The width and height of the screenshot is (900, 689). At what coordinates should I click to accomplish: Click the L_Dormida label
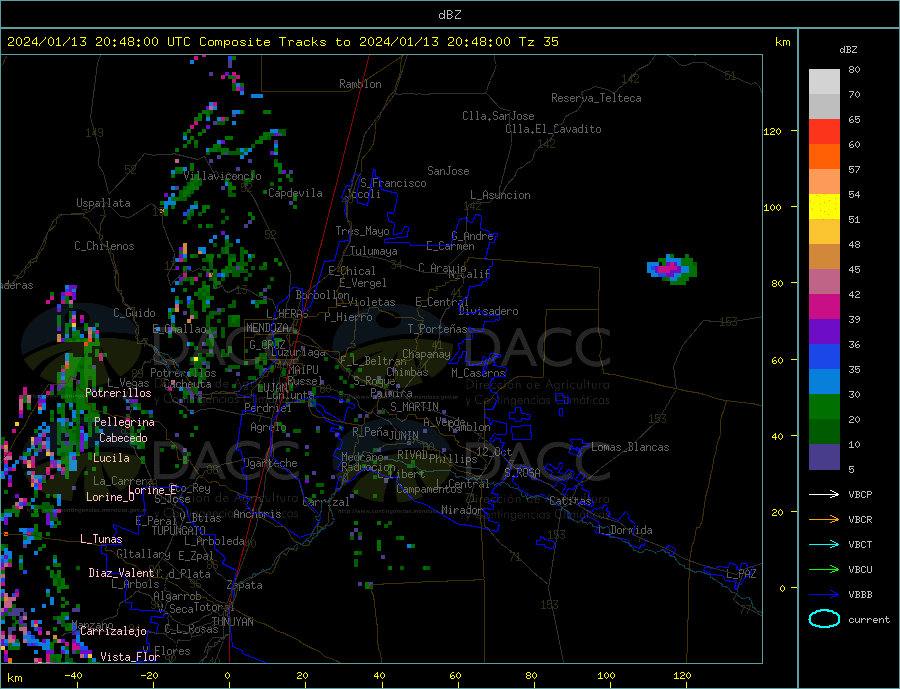click(x=626, y=530)
